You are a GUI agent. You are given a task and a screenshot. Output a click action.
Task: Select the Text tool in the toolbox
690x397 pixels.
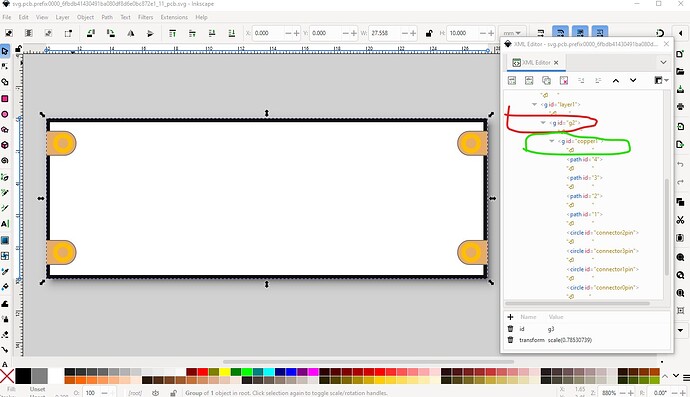coord(5,224)
